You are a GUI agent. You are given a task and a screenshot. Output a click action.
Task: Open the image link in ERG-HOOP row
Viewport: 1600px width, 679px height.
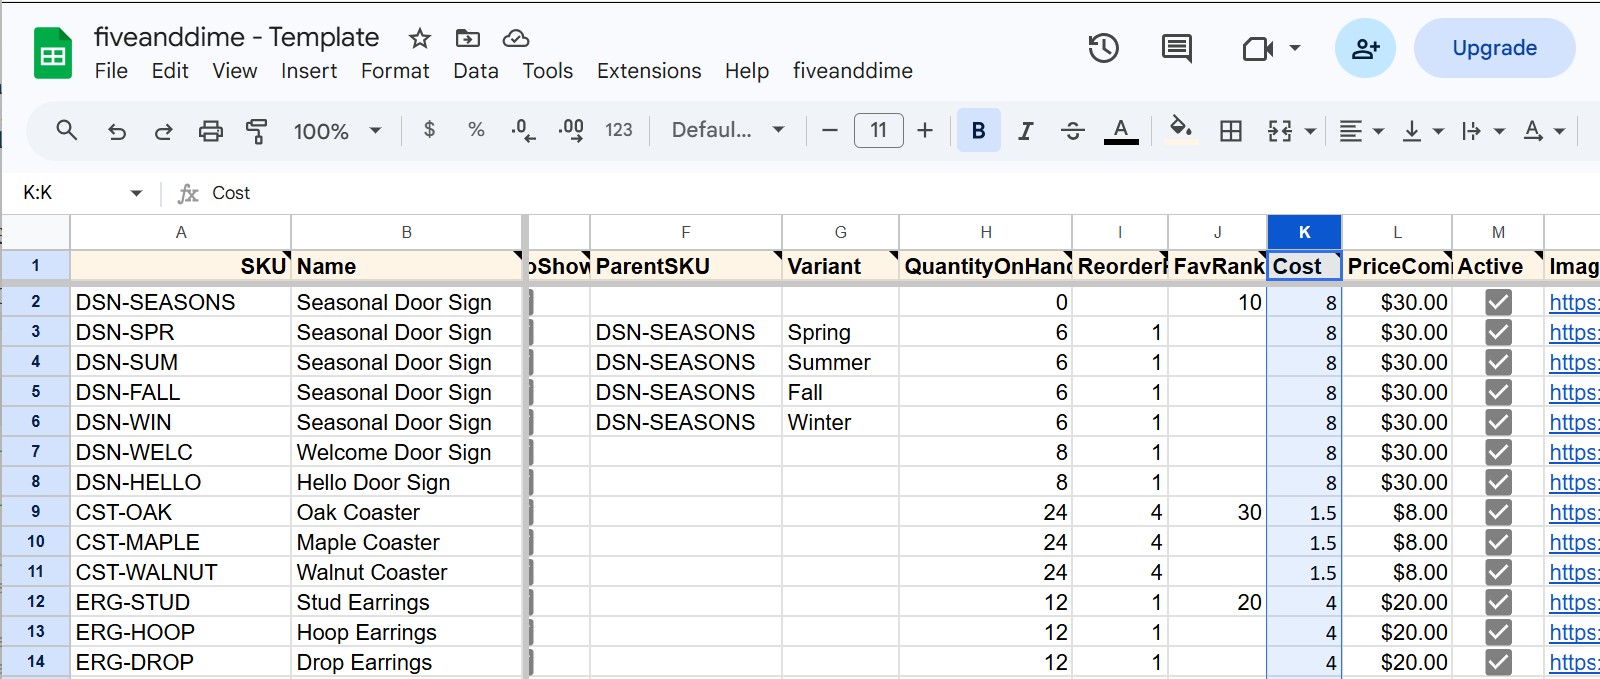click(x=1574, y=632)
